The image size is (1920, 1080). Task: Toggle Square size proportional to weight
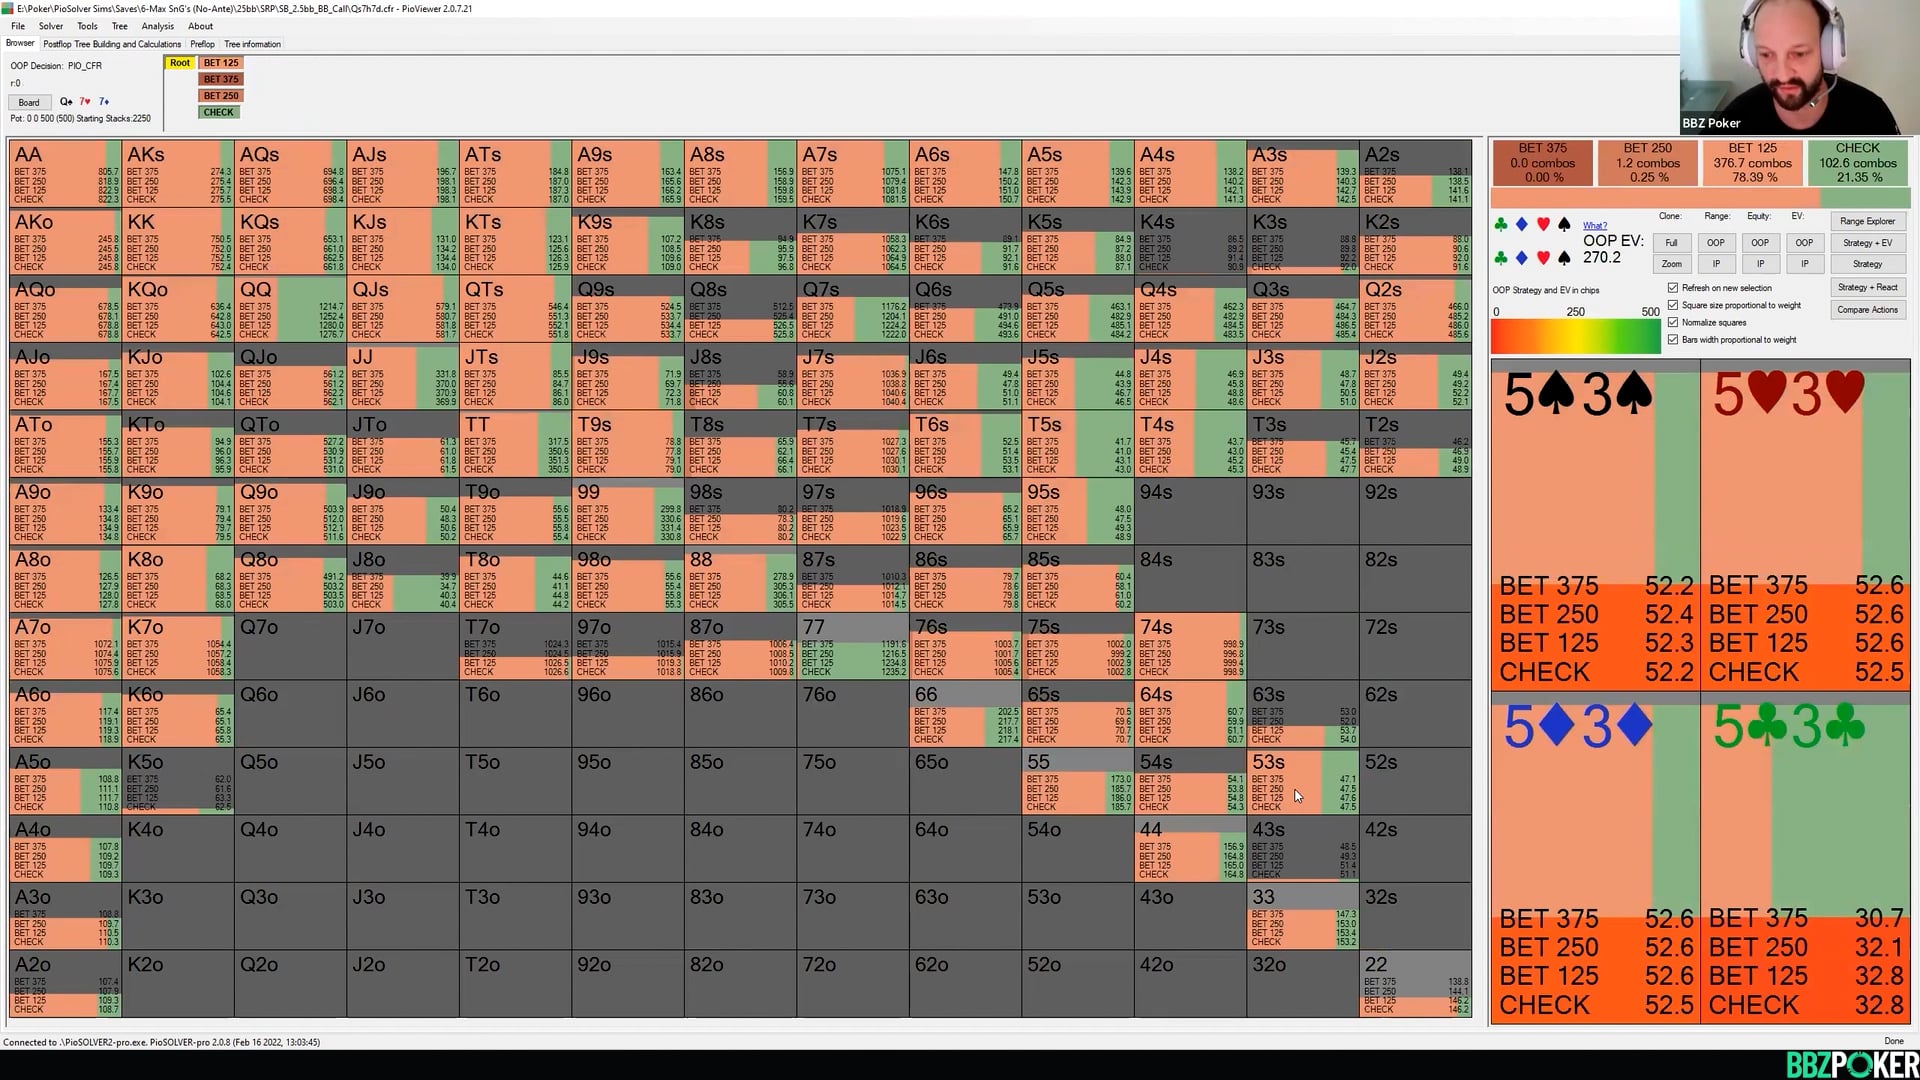(x=1673, y=305)
